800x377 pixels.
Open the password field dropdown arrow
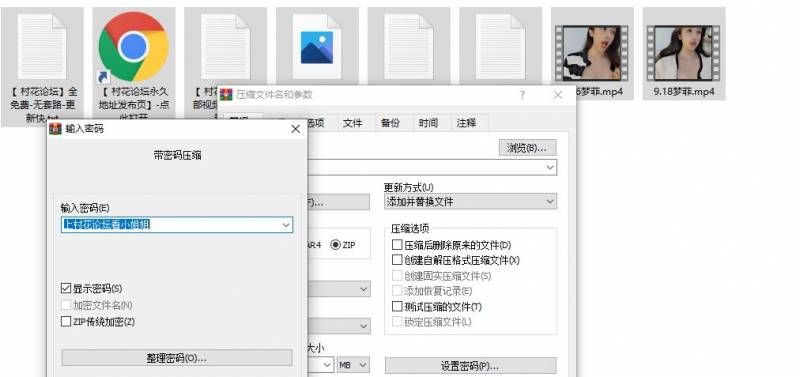tap(286, 225)
